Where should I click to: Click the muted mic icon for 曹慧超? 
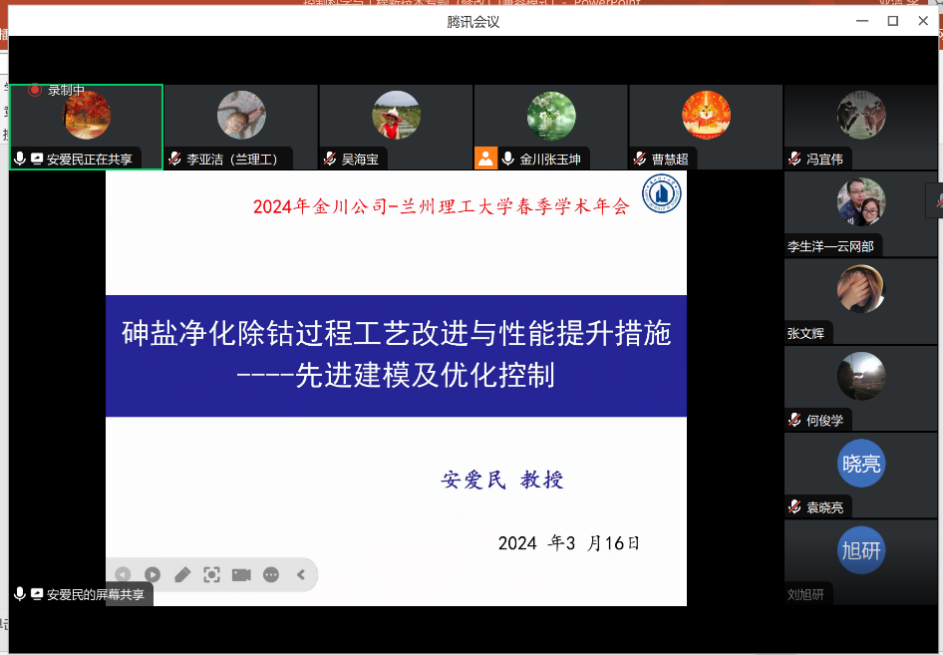tap(640, 159)
